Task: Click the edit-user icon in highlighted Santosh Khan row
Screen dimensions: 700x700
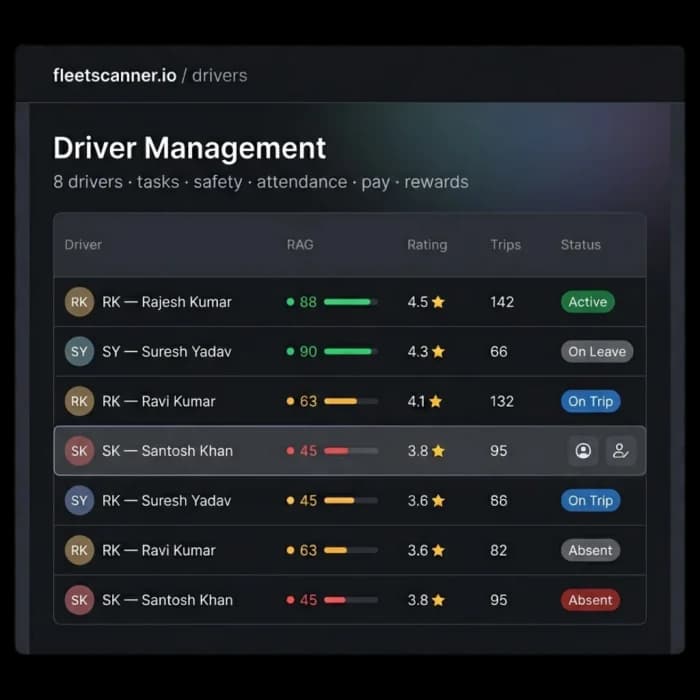Action: (x=621, y=450)
